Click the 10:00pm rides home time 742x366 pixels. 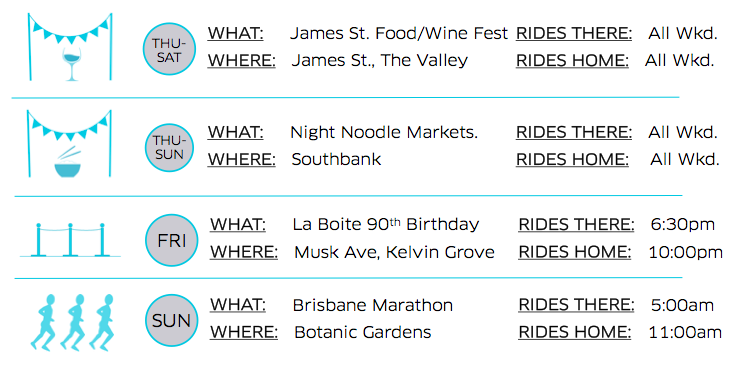(685, 252)
